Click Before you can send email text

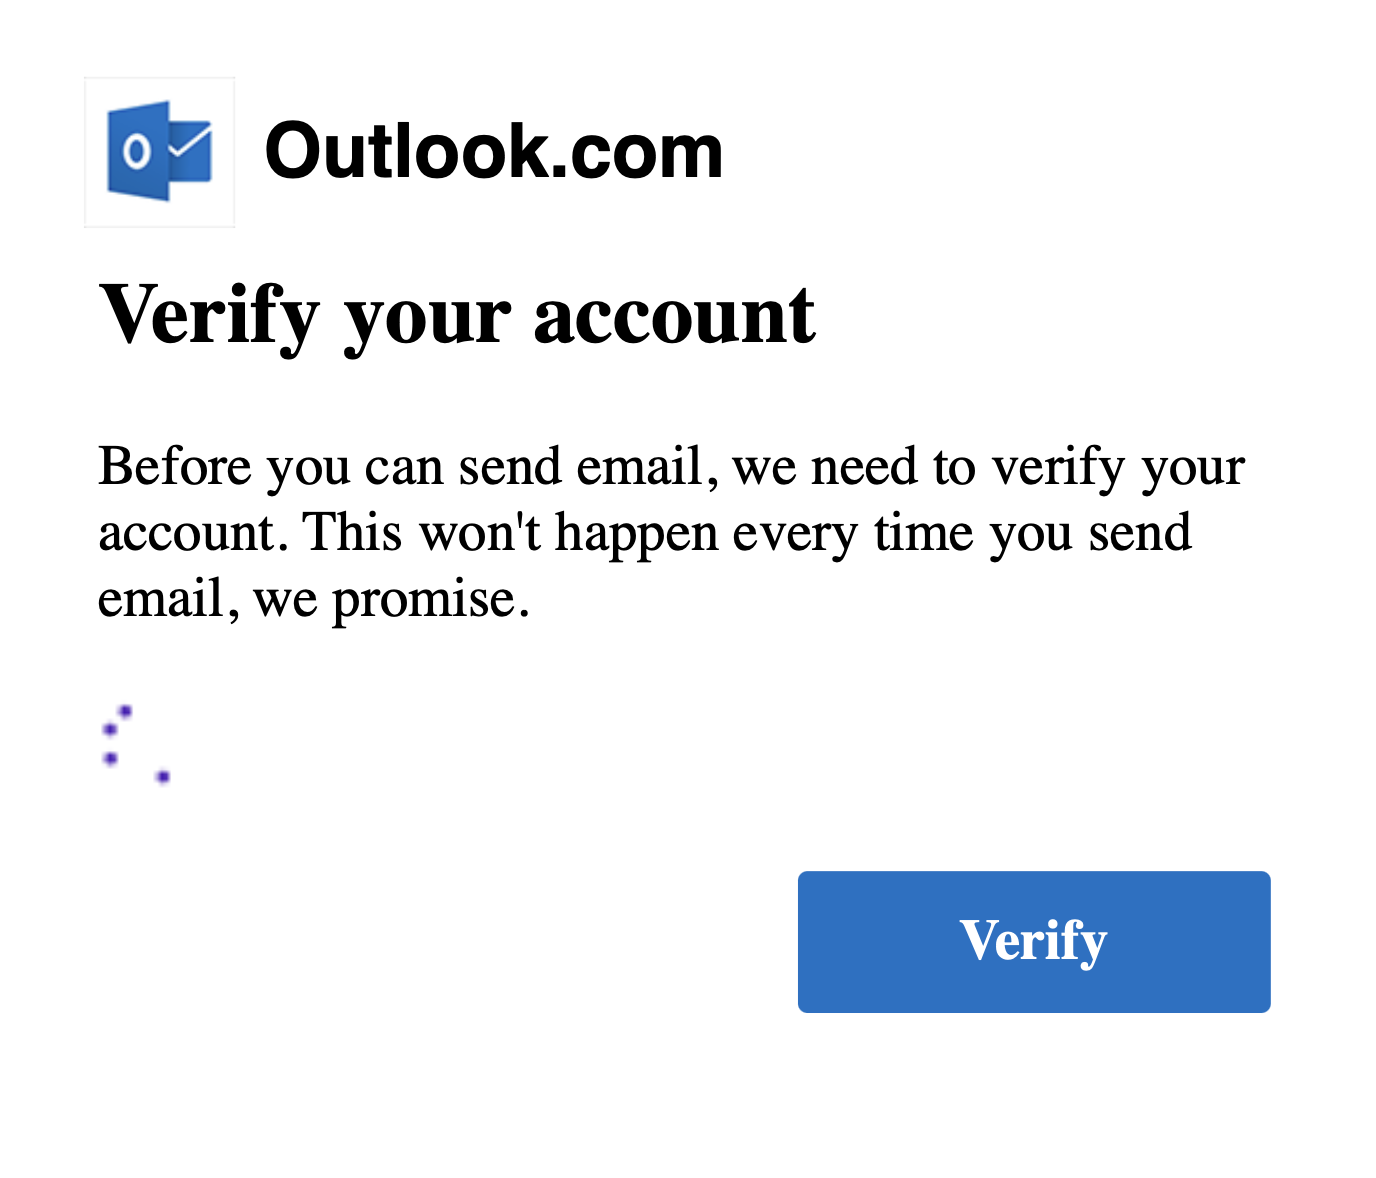400,467
